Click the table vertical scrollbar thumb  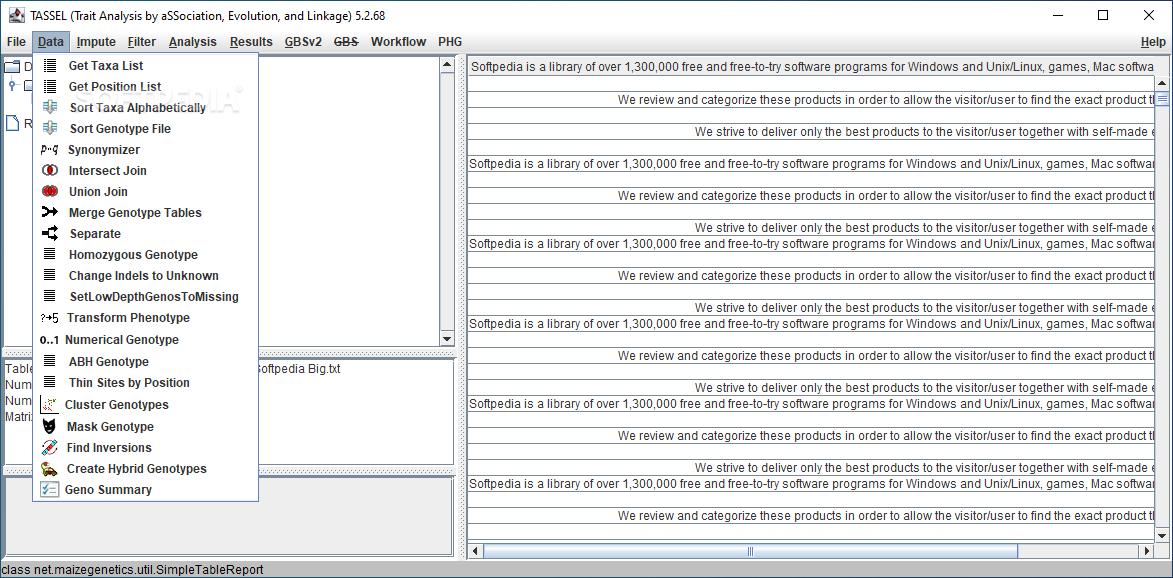[x=1162, y=98]
